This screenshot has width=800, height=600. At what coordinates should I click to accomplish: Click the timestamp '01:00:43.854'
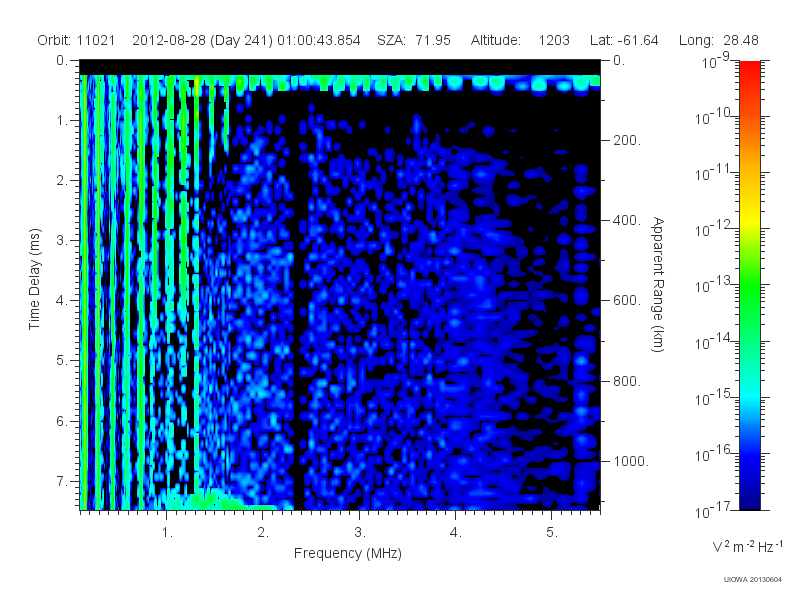coord(319,40)
